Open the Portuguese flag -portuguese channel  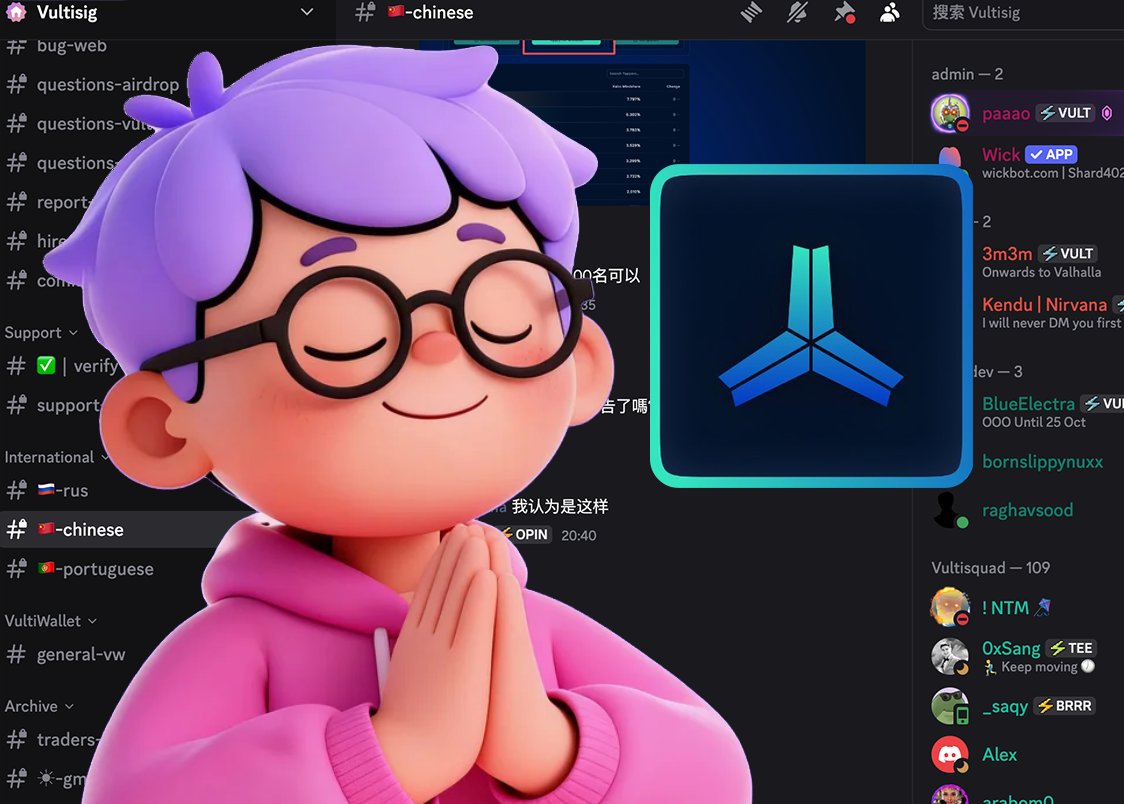pos(95,570)
